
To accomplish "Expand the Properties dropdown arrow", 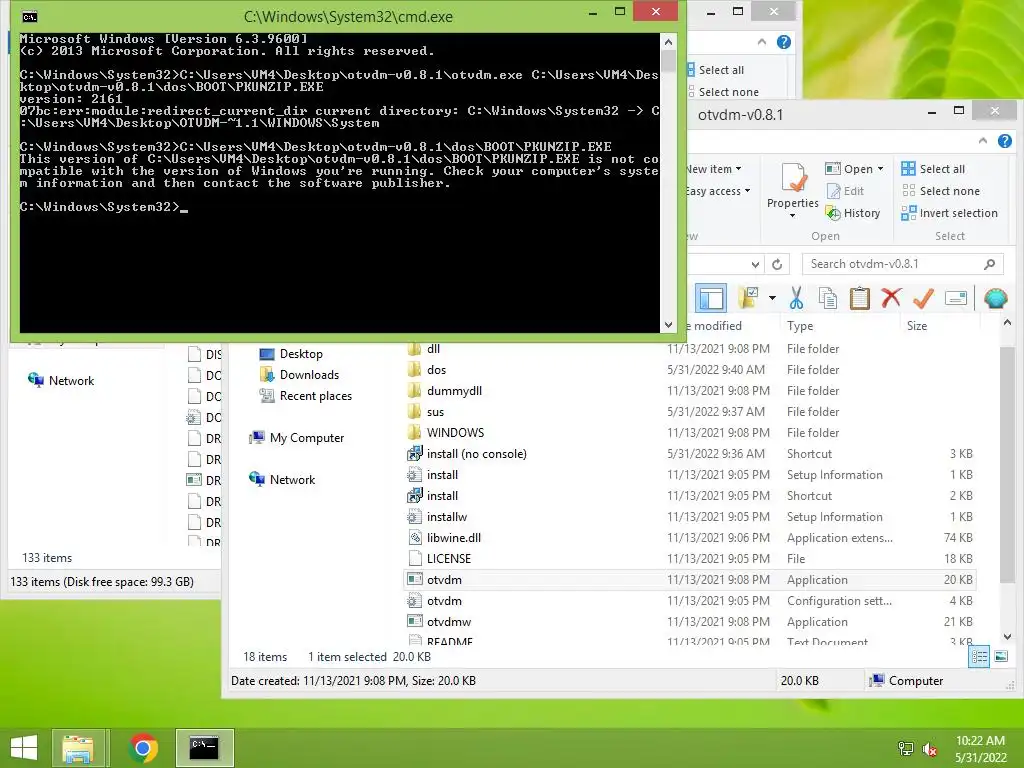I will (x=792, y=216).
